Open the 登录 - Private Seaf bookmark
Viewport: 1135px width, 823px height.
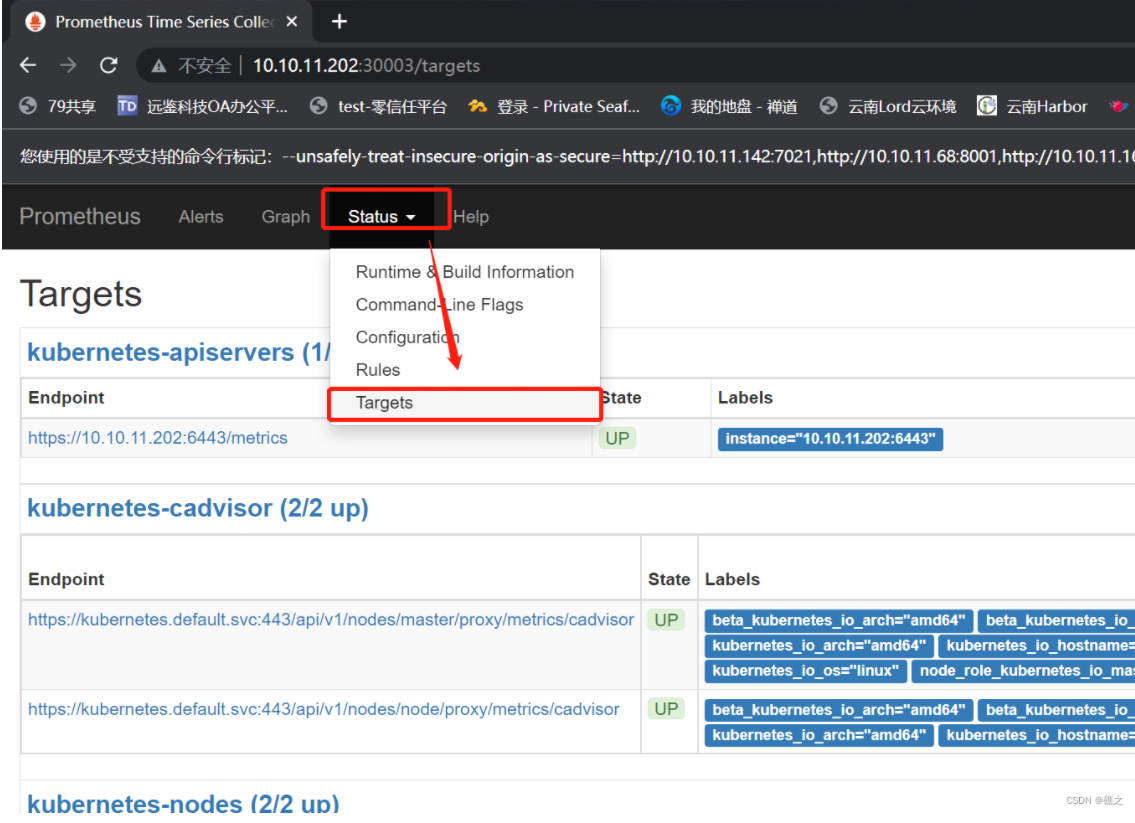(x=554, y=106)
